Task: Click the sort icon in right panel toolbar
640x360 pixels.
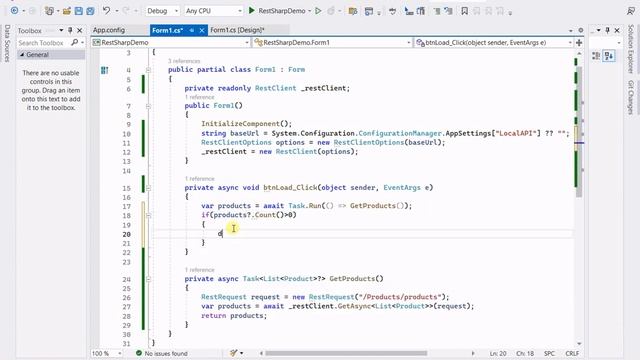Action: pos(609,56)
